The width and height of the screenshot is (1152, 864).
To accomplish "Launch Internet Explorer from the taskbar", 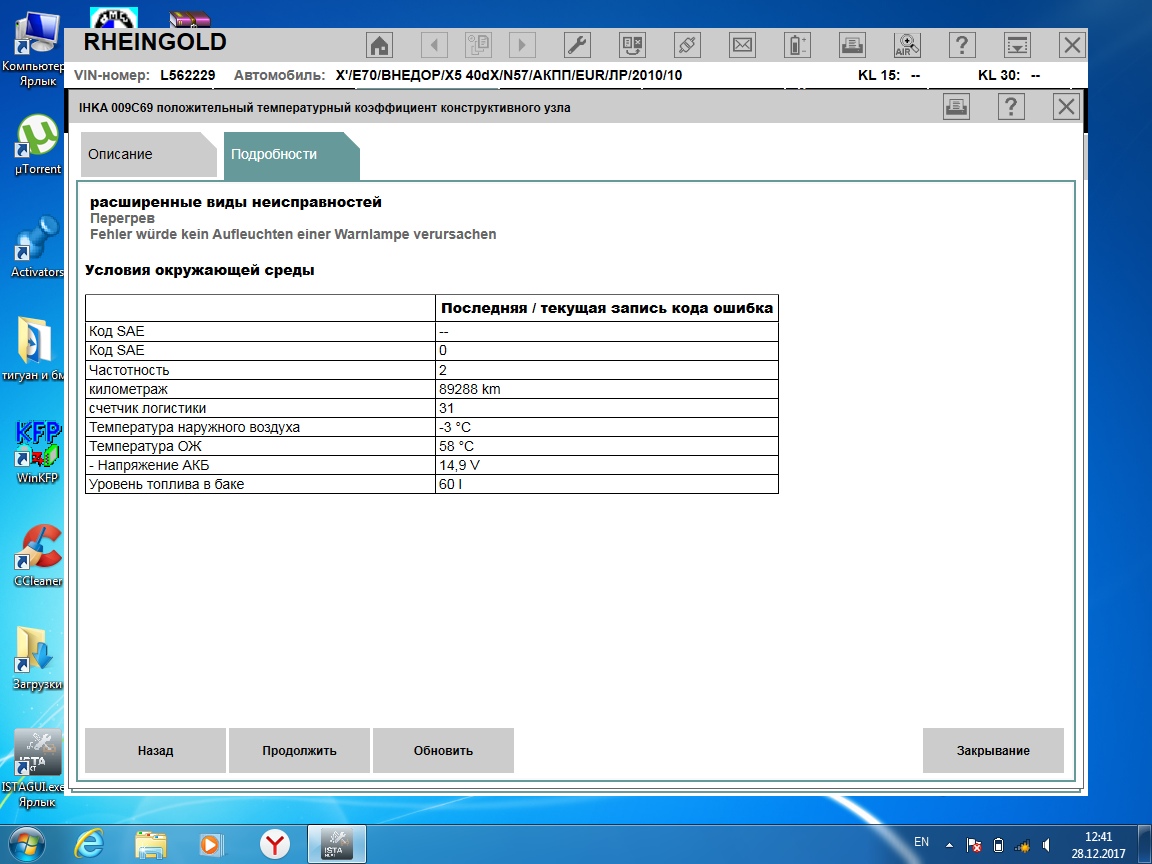I will pos(89,844).
